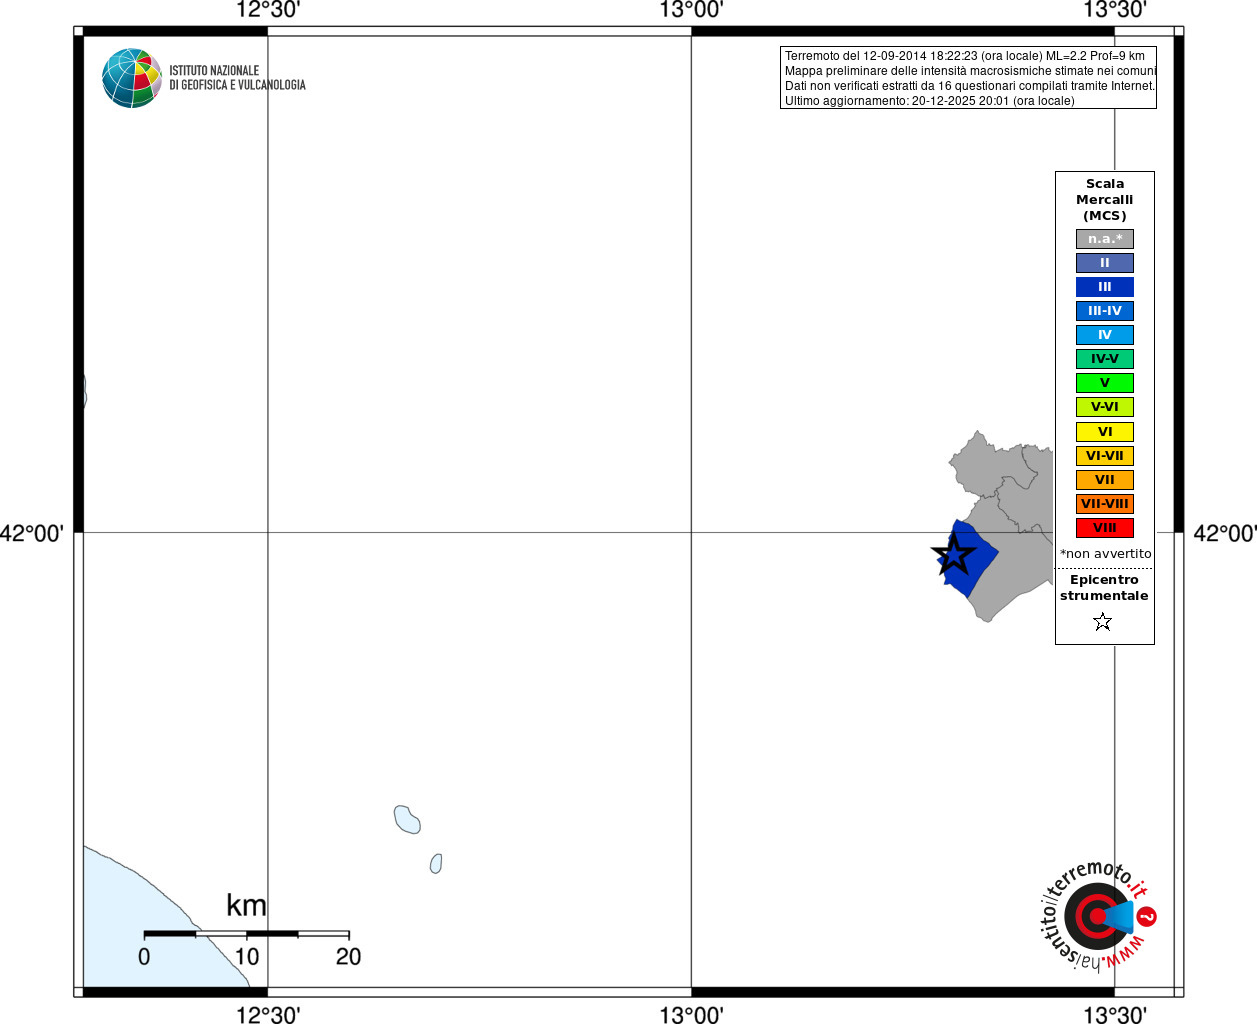Screen dimensions: 1257x1024
Task: Click 'Scala Mercalli (MCS)' legend heading
Action: (1105, 200)
